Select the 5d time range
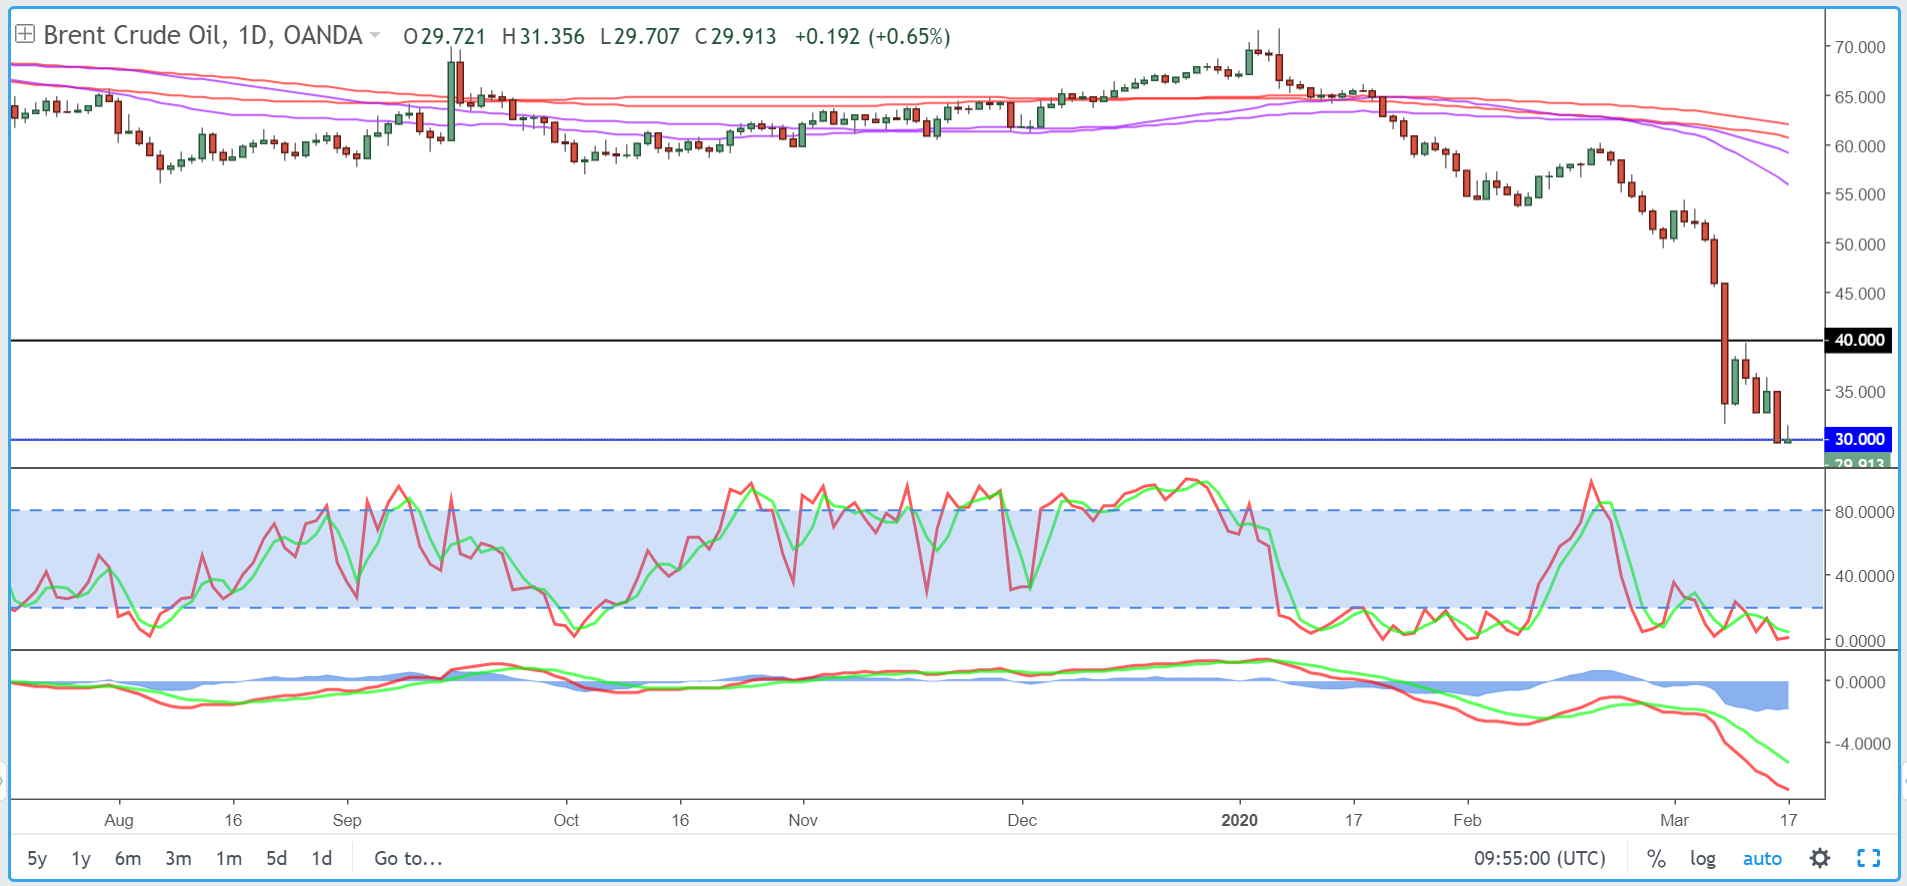 click(277, 858)
